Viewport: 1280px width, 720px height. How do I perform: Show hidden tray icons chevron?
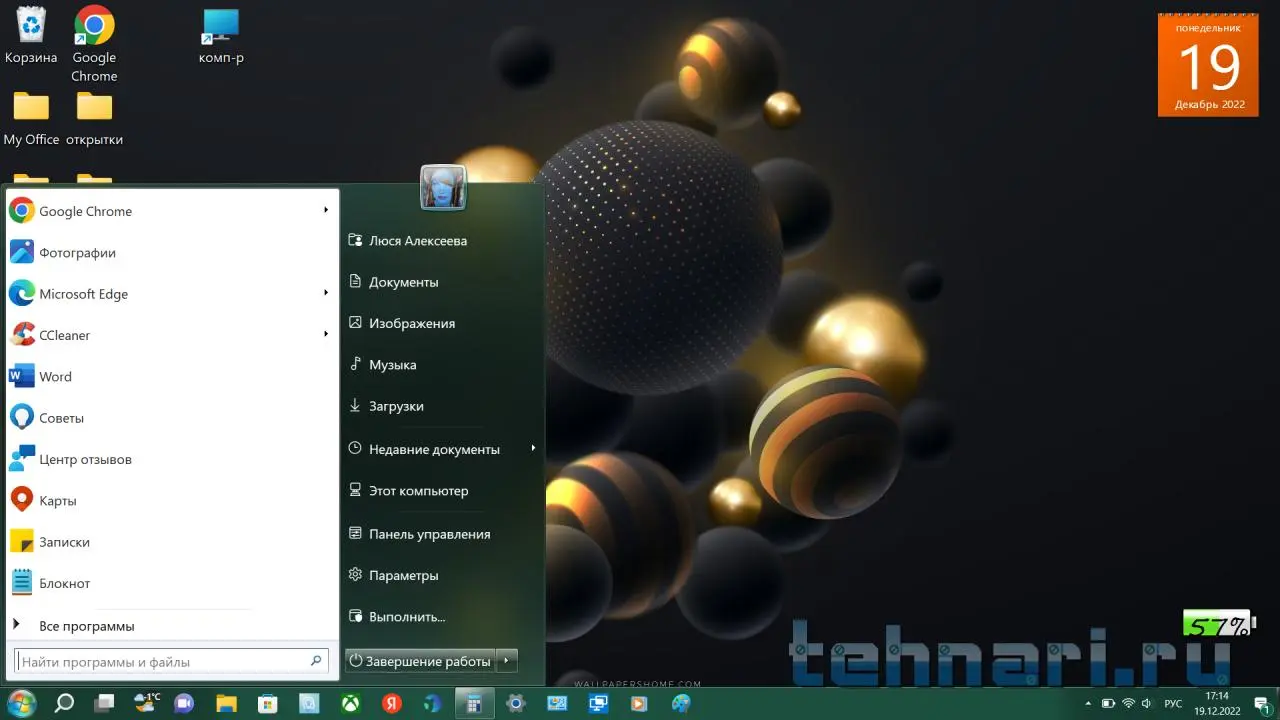[x=1089, y=703]
